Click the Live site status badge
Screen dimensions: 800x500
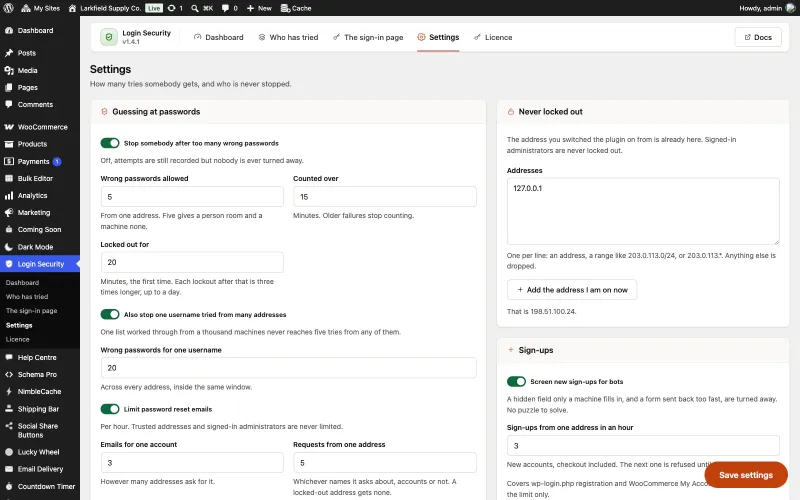point(154,8)
